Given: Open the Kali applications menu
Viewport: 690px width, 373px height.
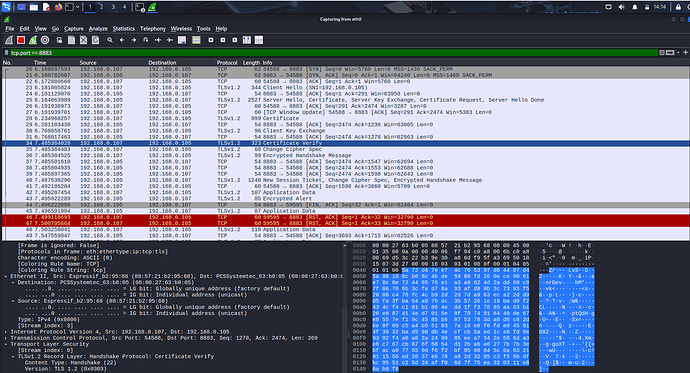Looking at the screenshot, I should pyautogui.click(x=6, y=7).
